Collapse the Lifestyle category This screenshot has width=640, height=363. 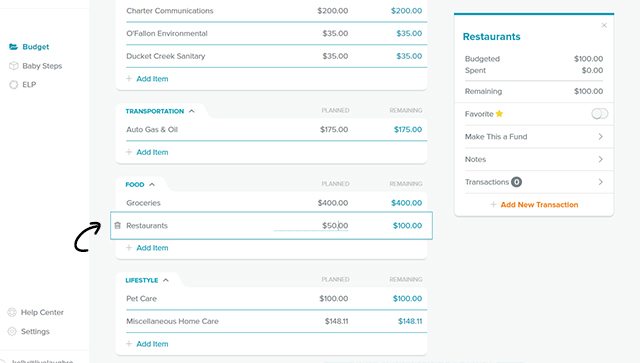click(x=166, y=280)
